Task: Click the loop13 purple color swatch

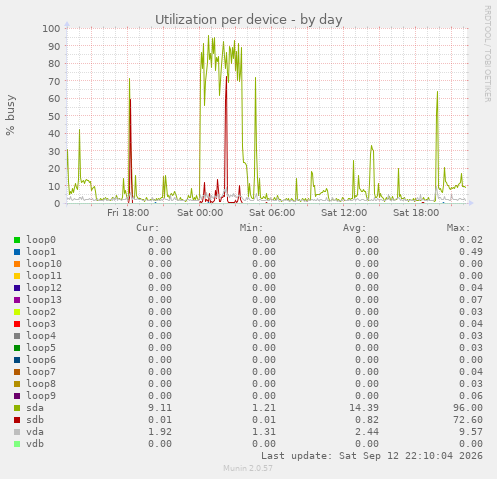Action: click(17, 300)
